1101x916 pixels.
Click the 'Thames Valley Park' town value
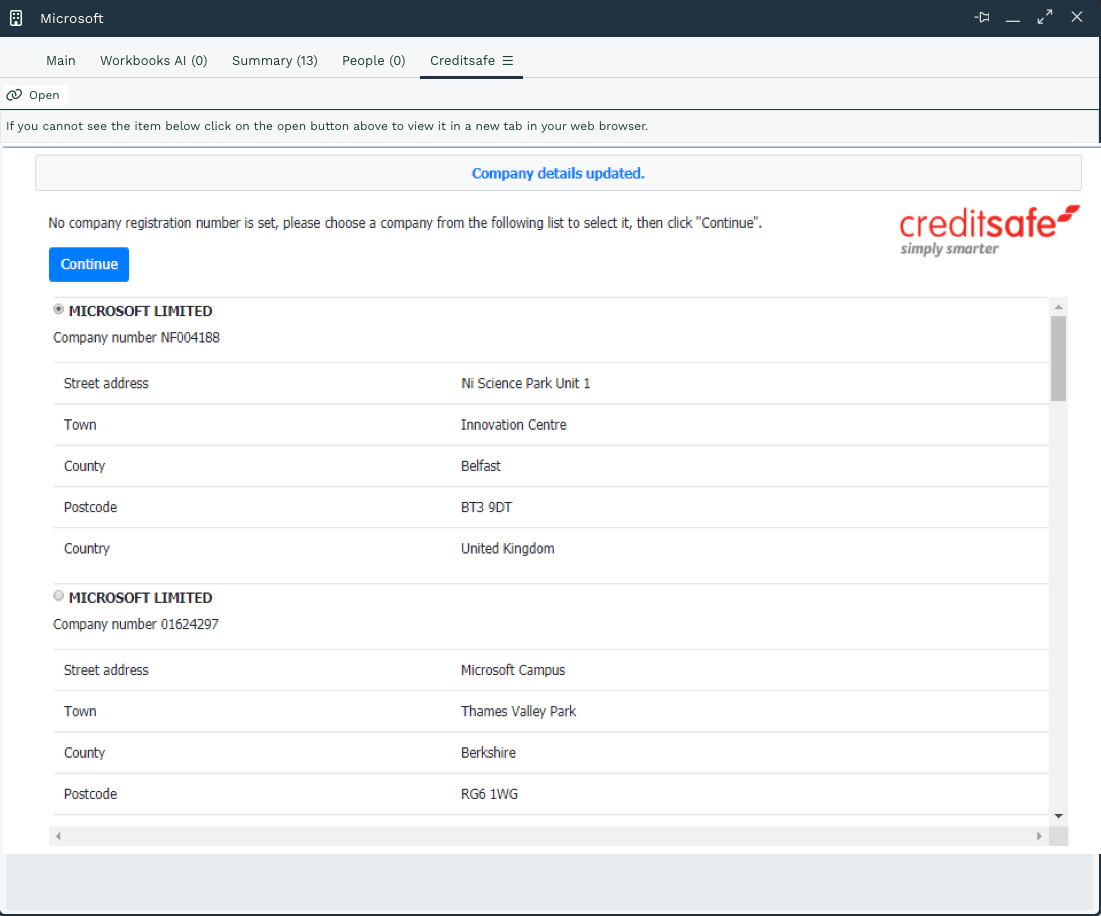pos(518,712)
